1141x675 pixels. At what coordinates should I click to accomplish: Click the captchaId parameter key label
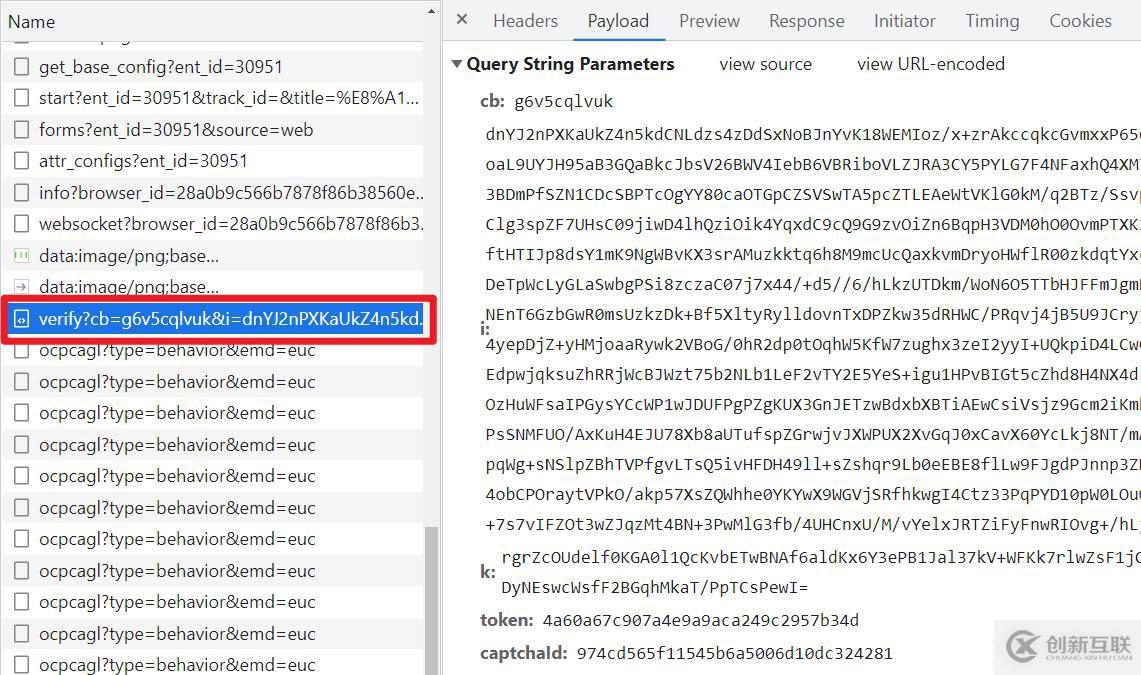[x=523, y=653]
